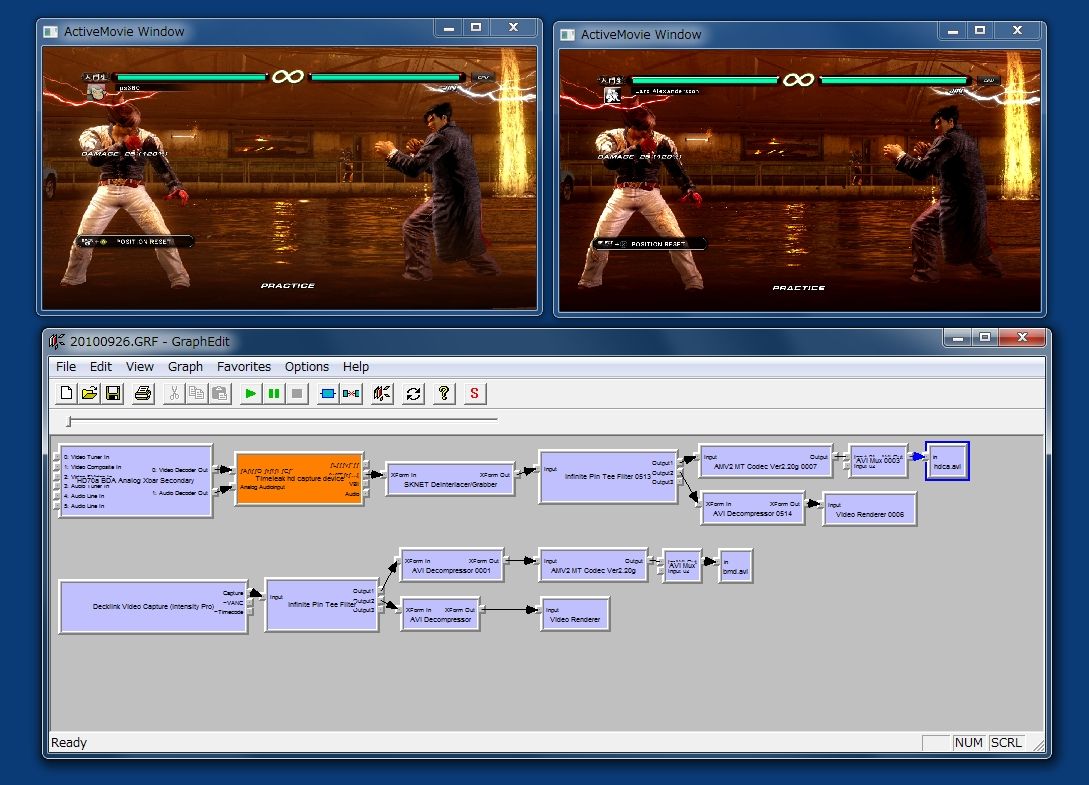Select the unnumbered AVI Decompressor filter
Screen dimensions: 1089x785
coord(440,613)
